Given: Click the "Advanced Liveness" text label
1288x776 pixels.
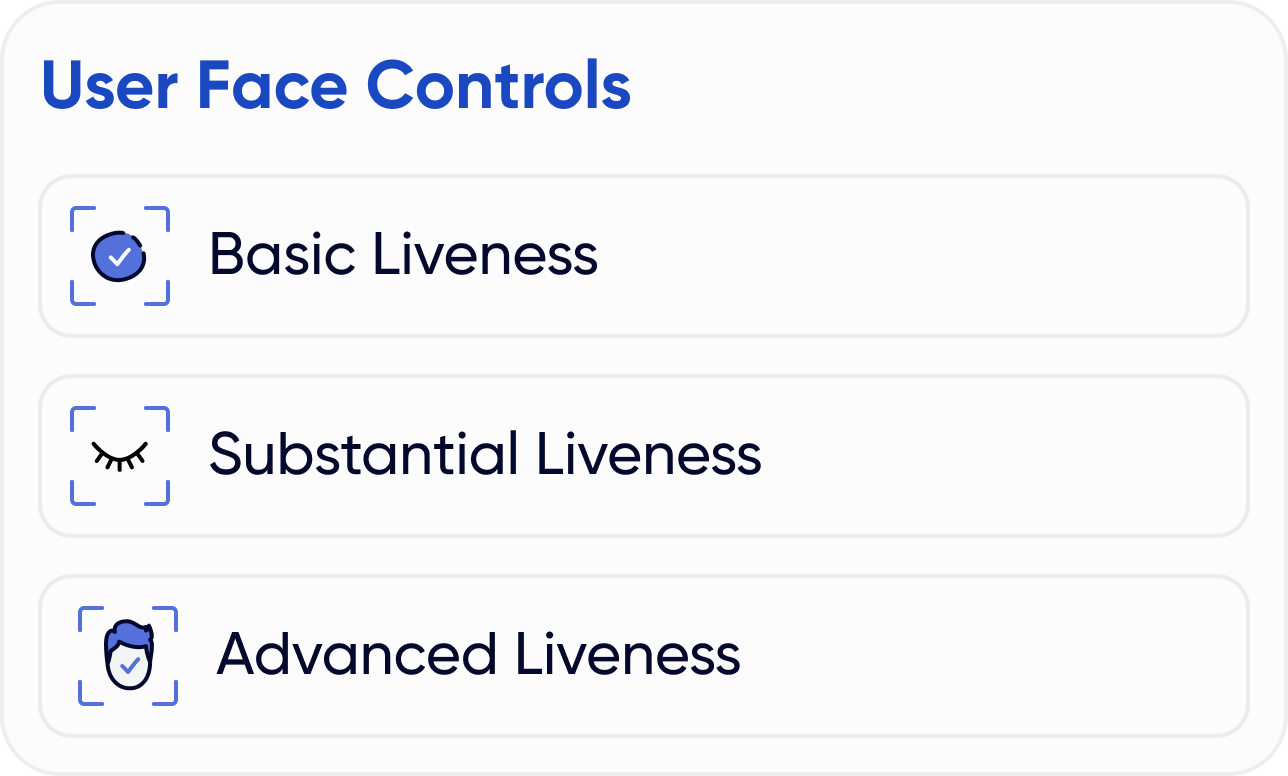Looking at the screenshot, I should 478,655.
